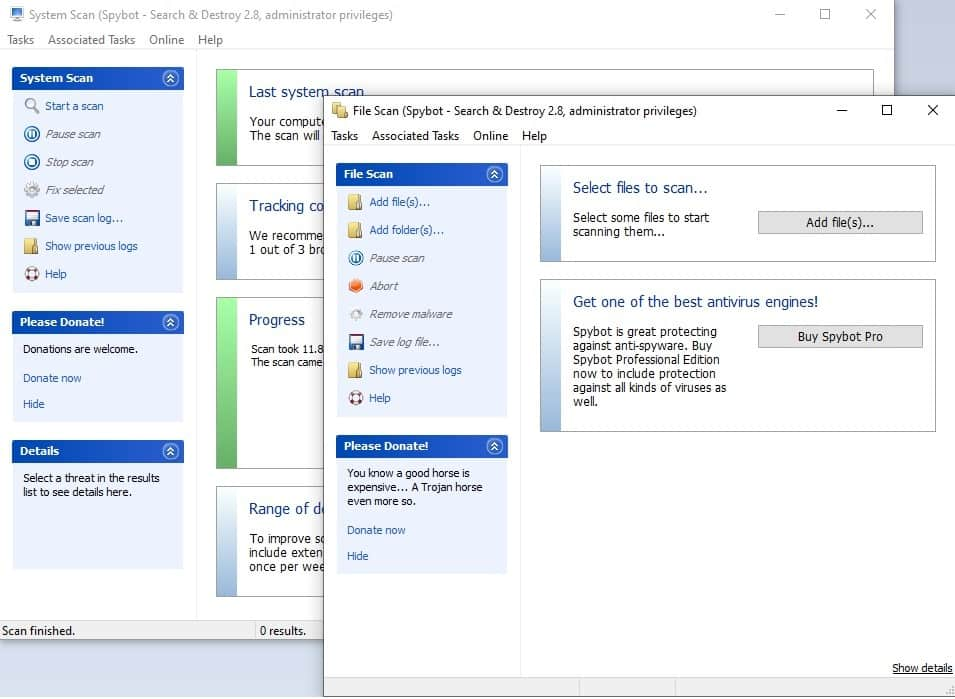
Task: Click Show previous logs link in System Scan
Action: pos(91,246)
